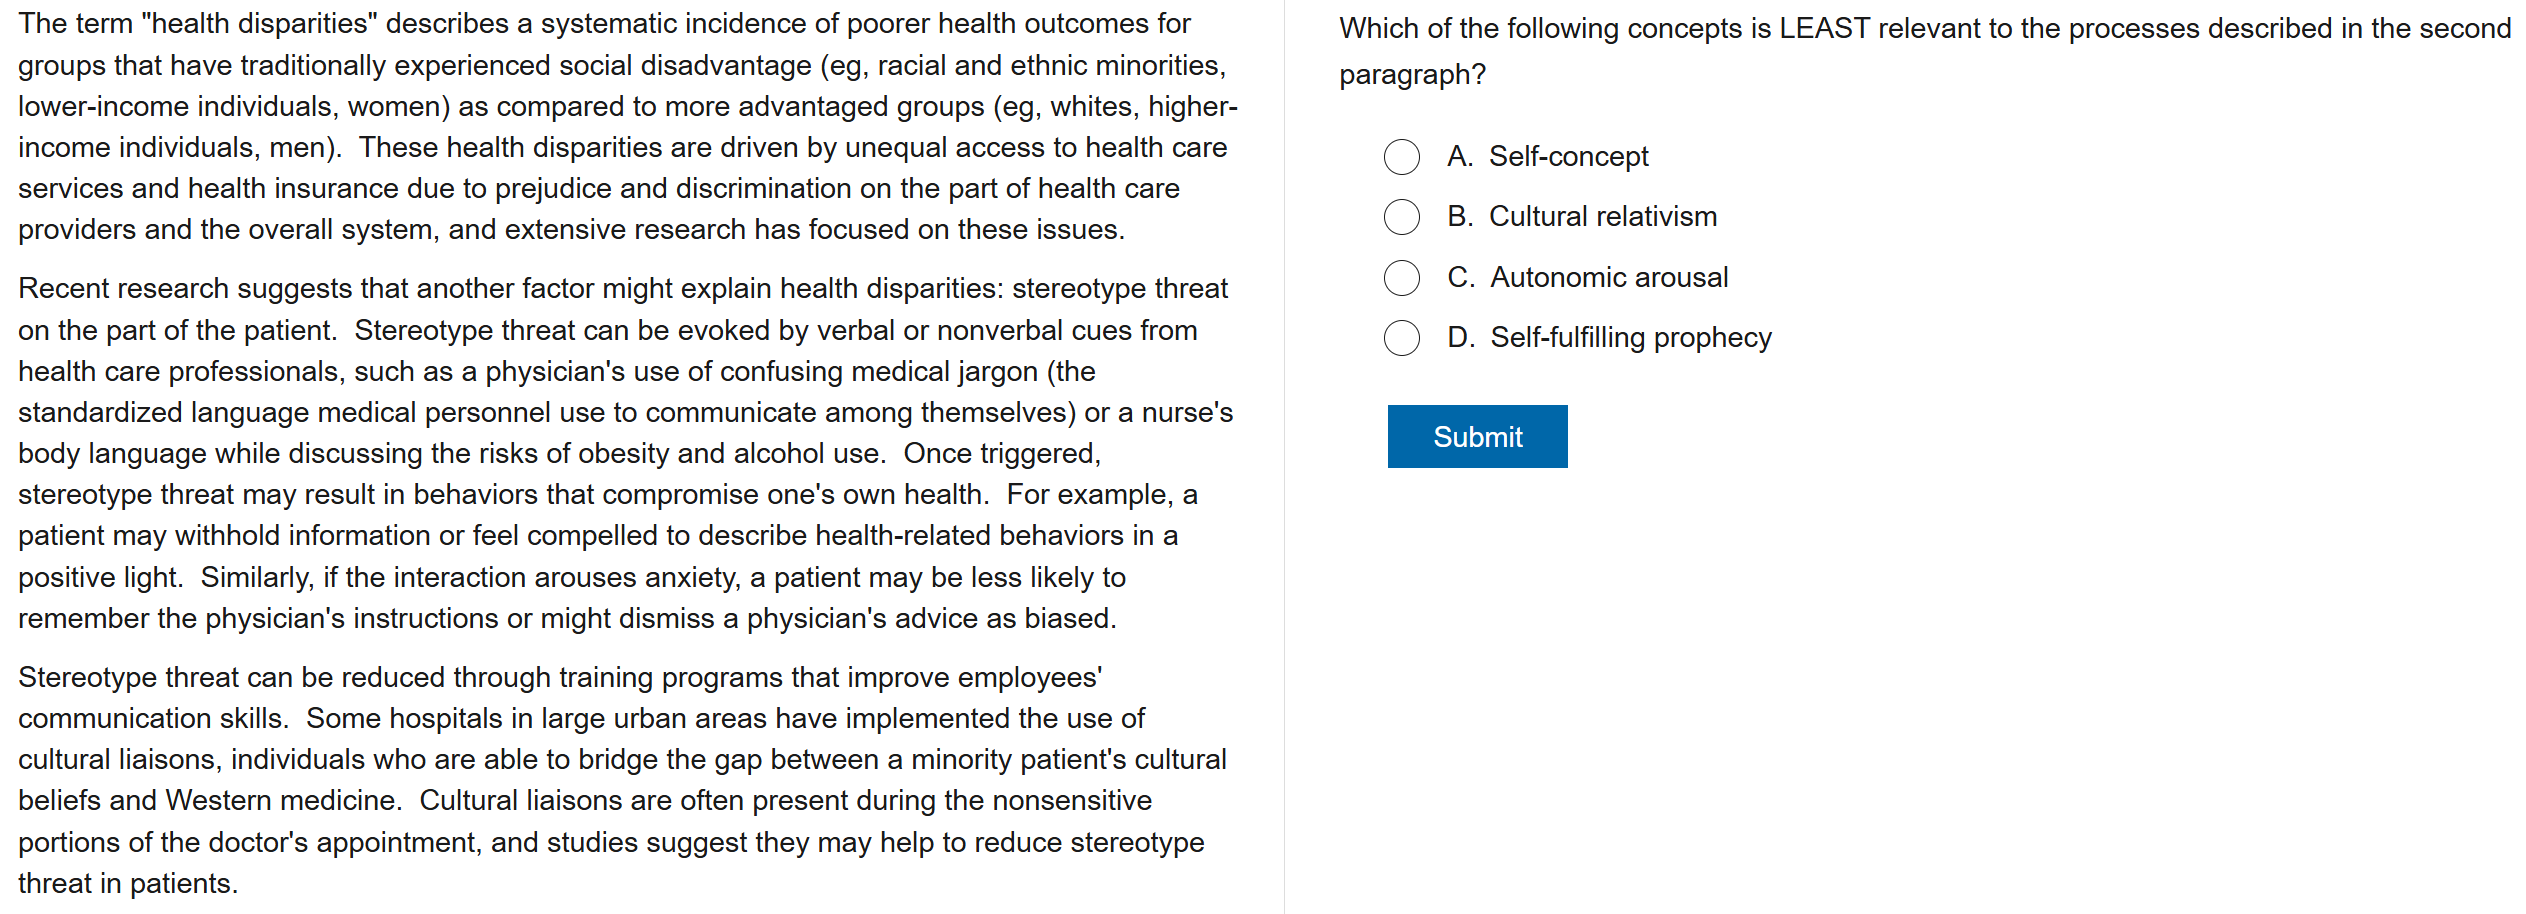Pick the radio button for option D
The width and height of the screenshot is (2526, 914).
coord(1401,338)
